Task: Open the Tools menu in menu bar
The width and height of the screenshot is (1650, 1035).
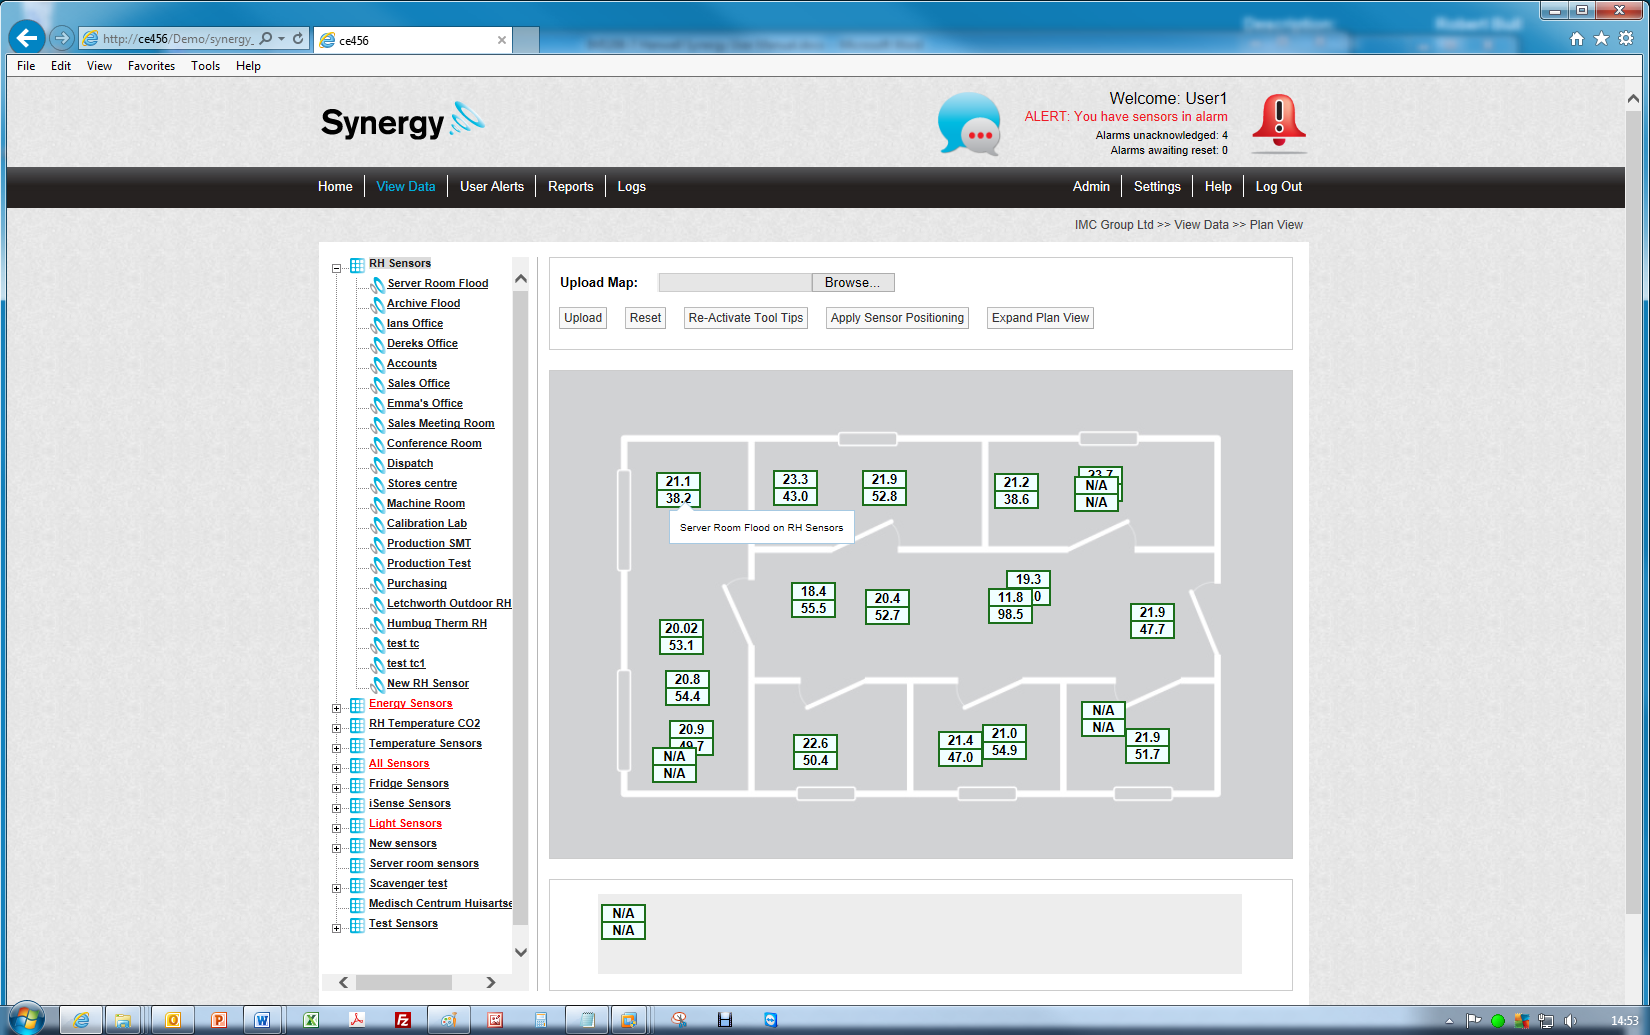Action: (x=205, y=66)
